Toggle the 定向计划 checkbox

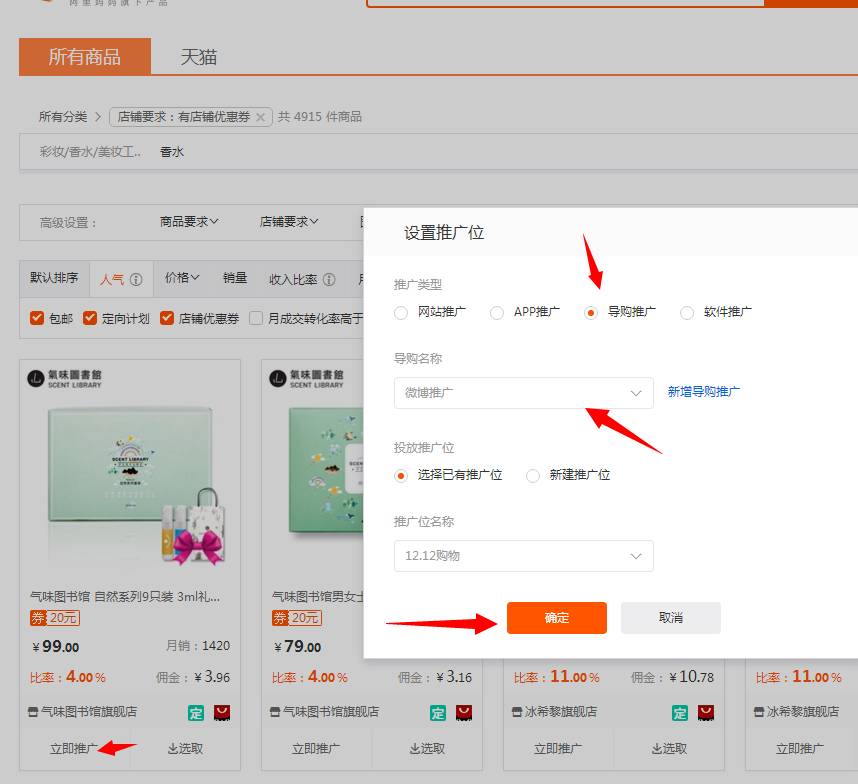pyautogui.click(x=90, y=318)
